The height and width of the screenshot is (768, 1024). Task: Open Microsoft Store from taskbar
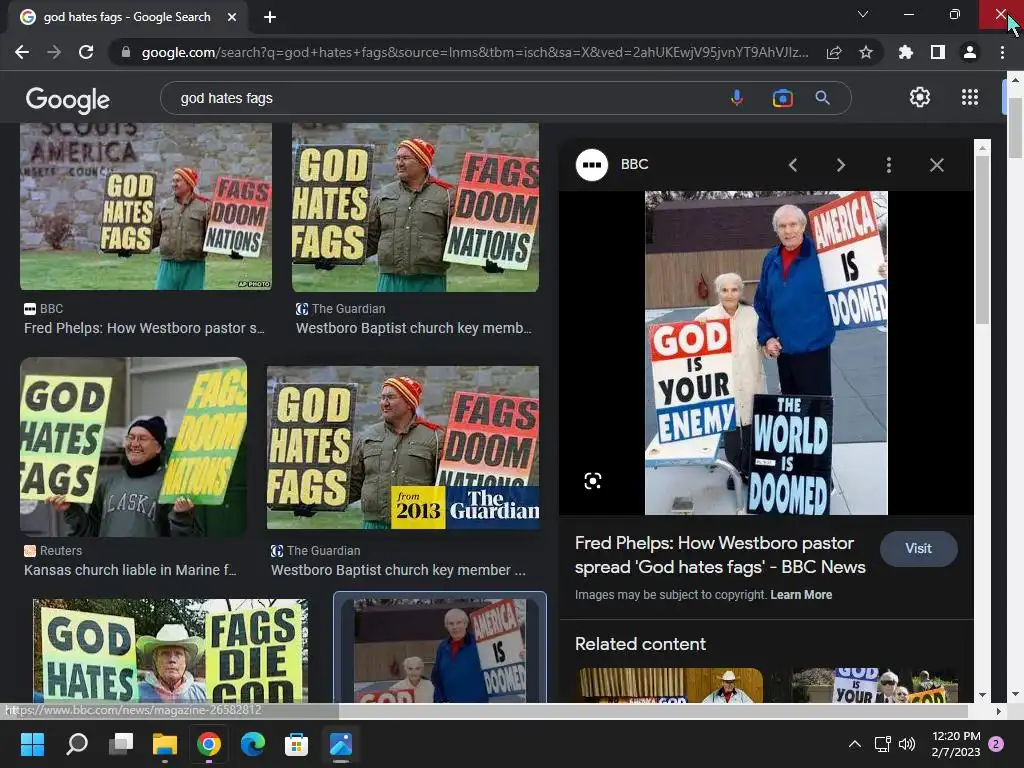[296, 743]
